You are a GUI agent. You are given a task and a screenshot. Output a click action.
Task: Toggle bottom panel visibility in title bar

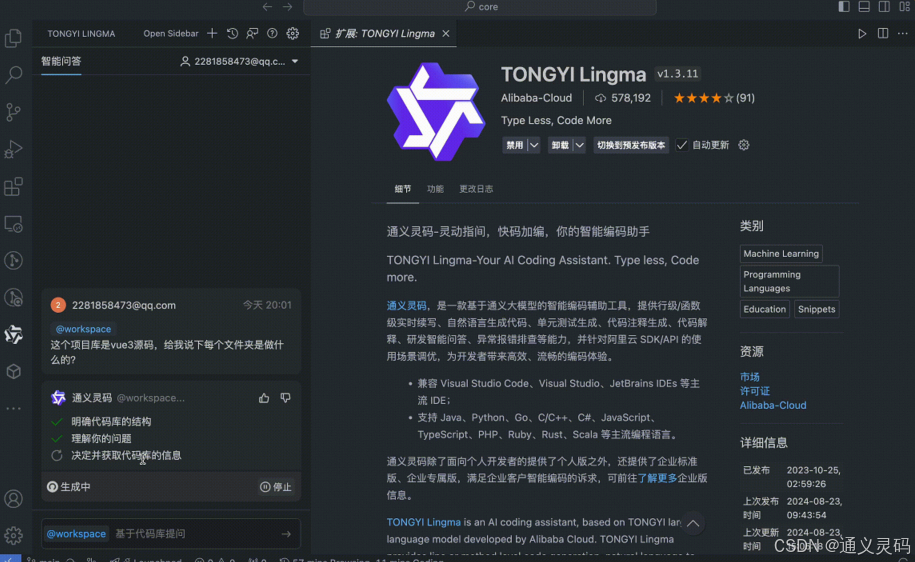[864, 6]
